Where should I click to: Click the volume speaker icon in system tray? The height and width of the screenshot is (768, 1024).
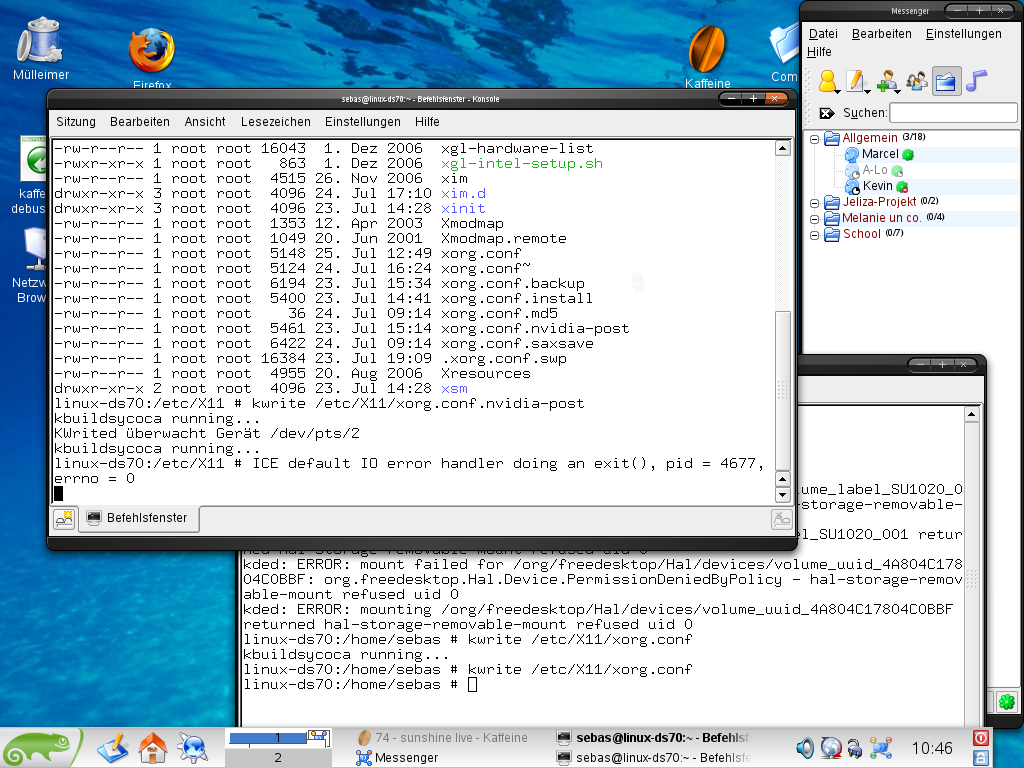pyautogui.click(x=805, y=747)
